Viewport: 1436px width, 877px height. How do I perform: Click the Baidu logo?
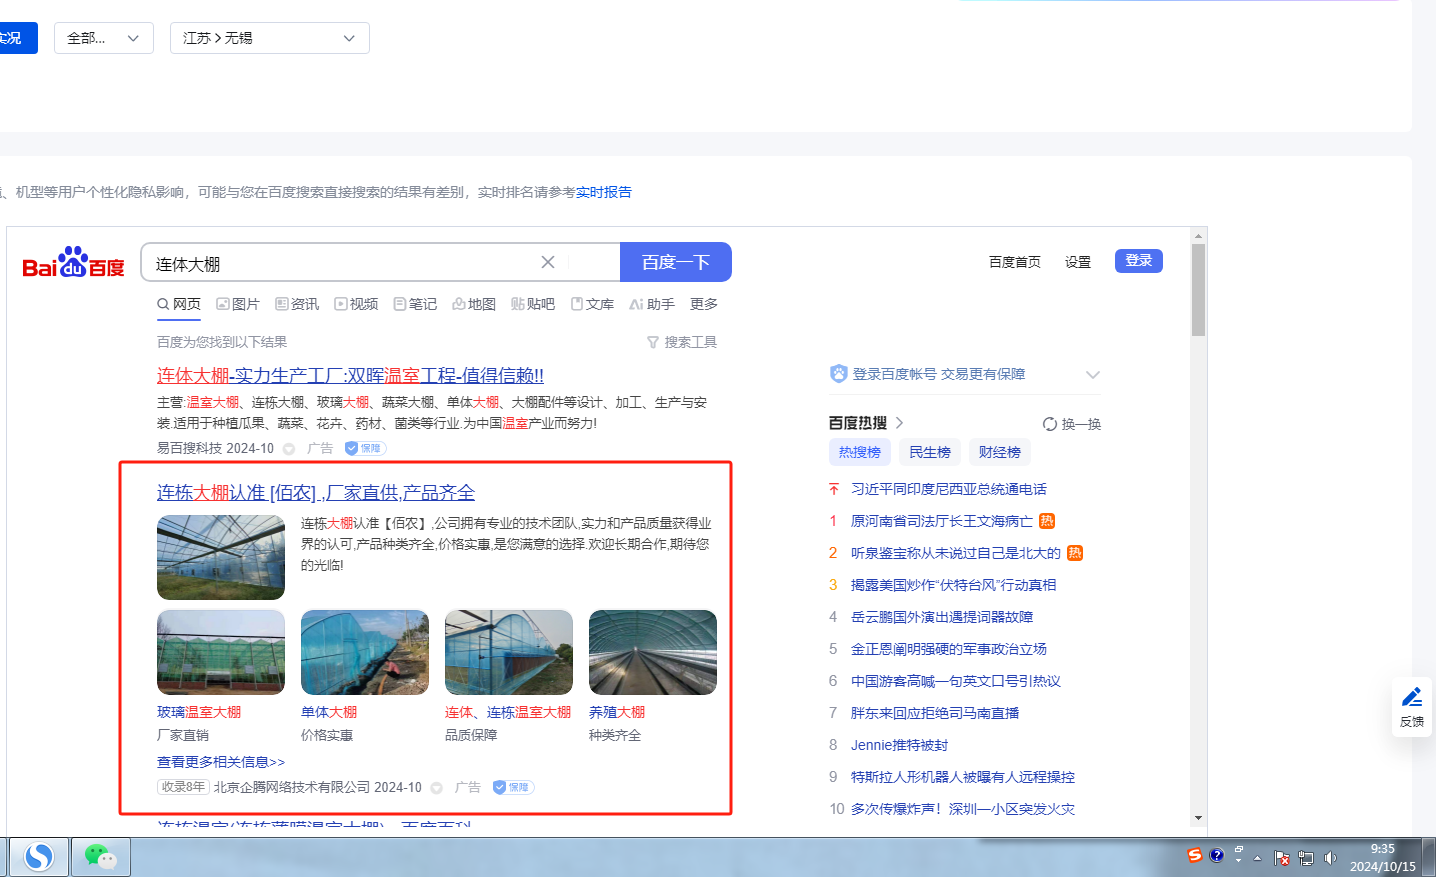73,263
